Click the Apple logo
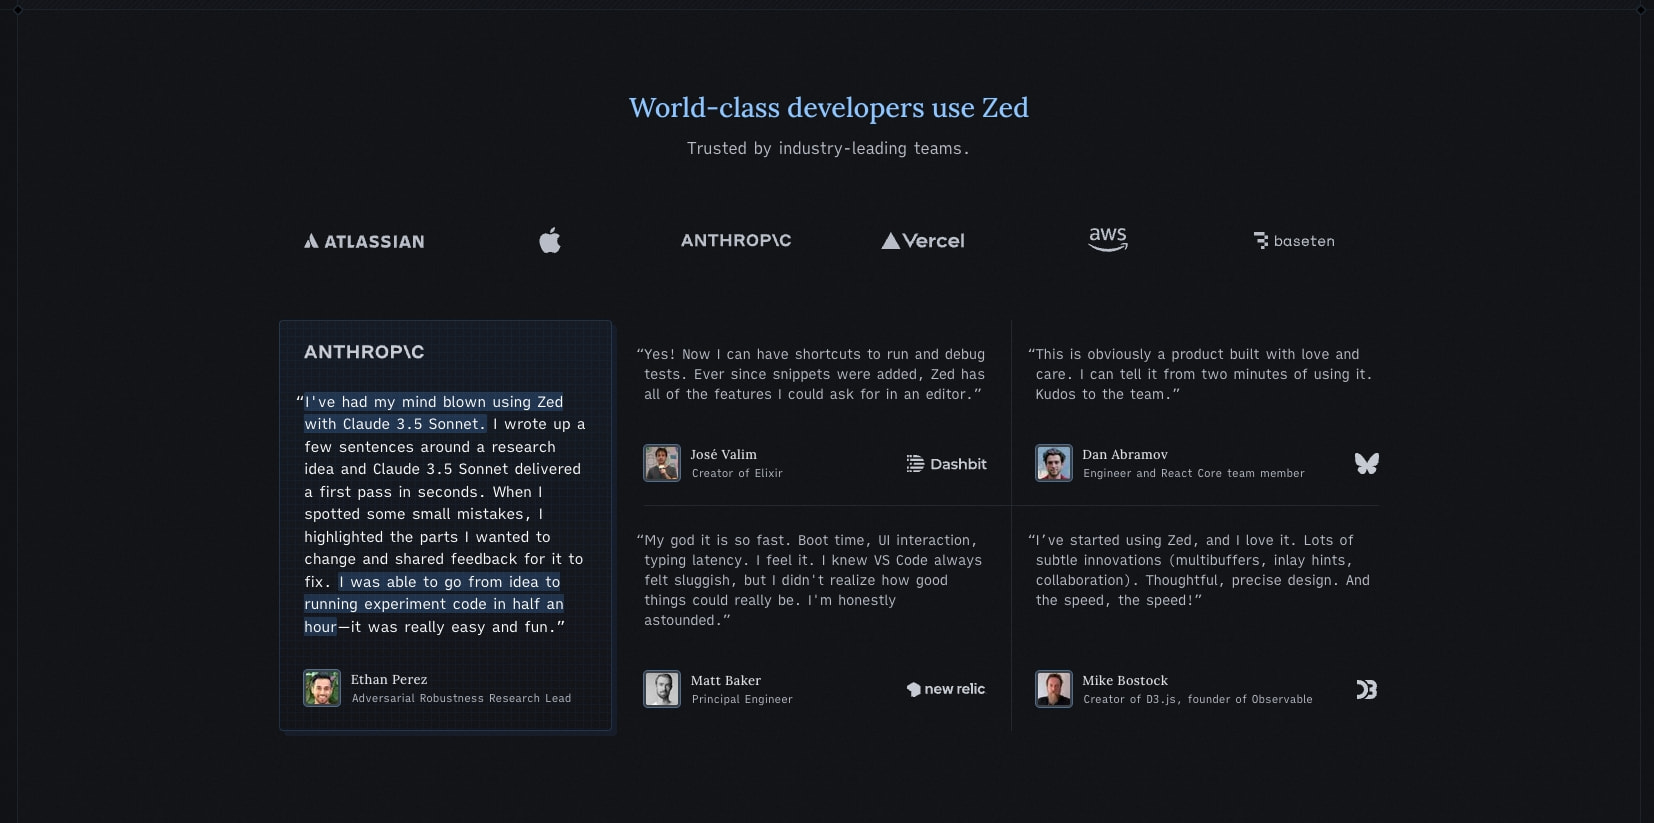 [550, 240]
